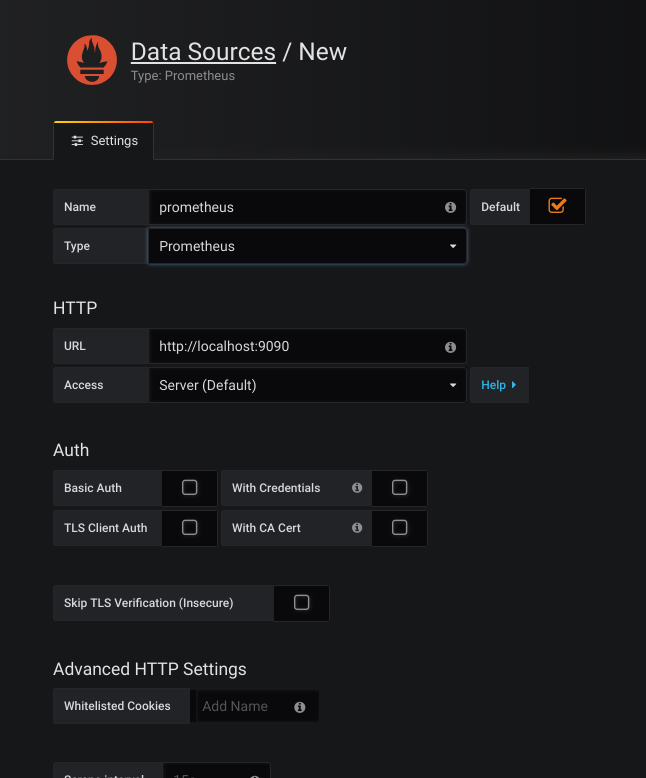Click the Basic Auth label

coord(93,488)
